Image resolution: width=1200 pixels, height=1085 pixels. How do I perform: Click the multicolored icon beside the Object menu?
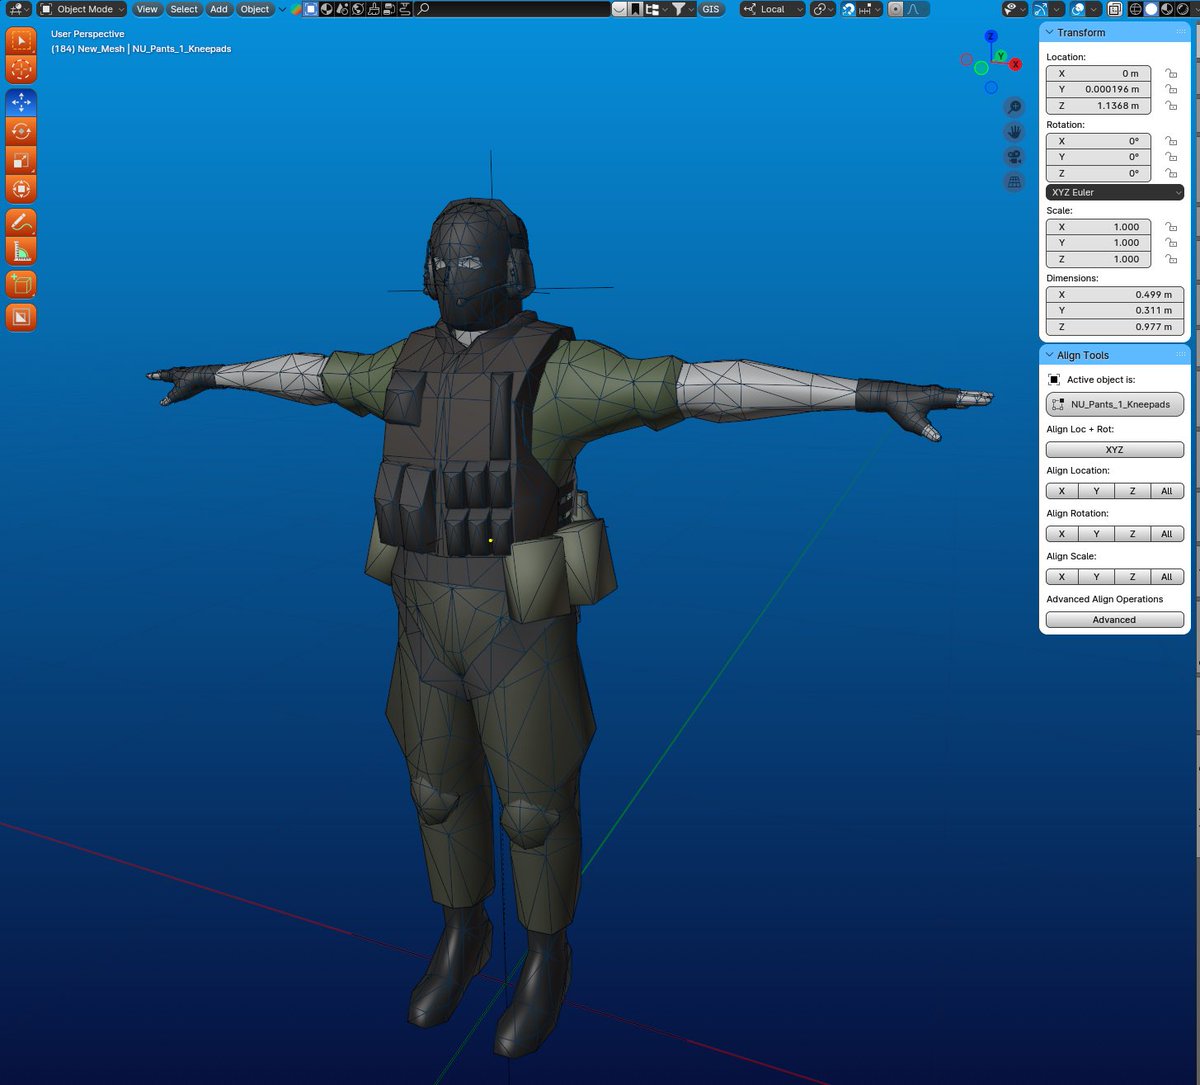coord(296,9)
